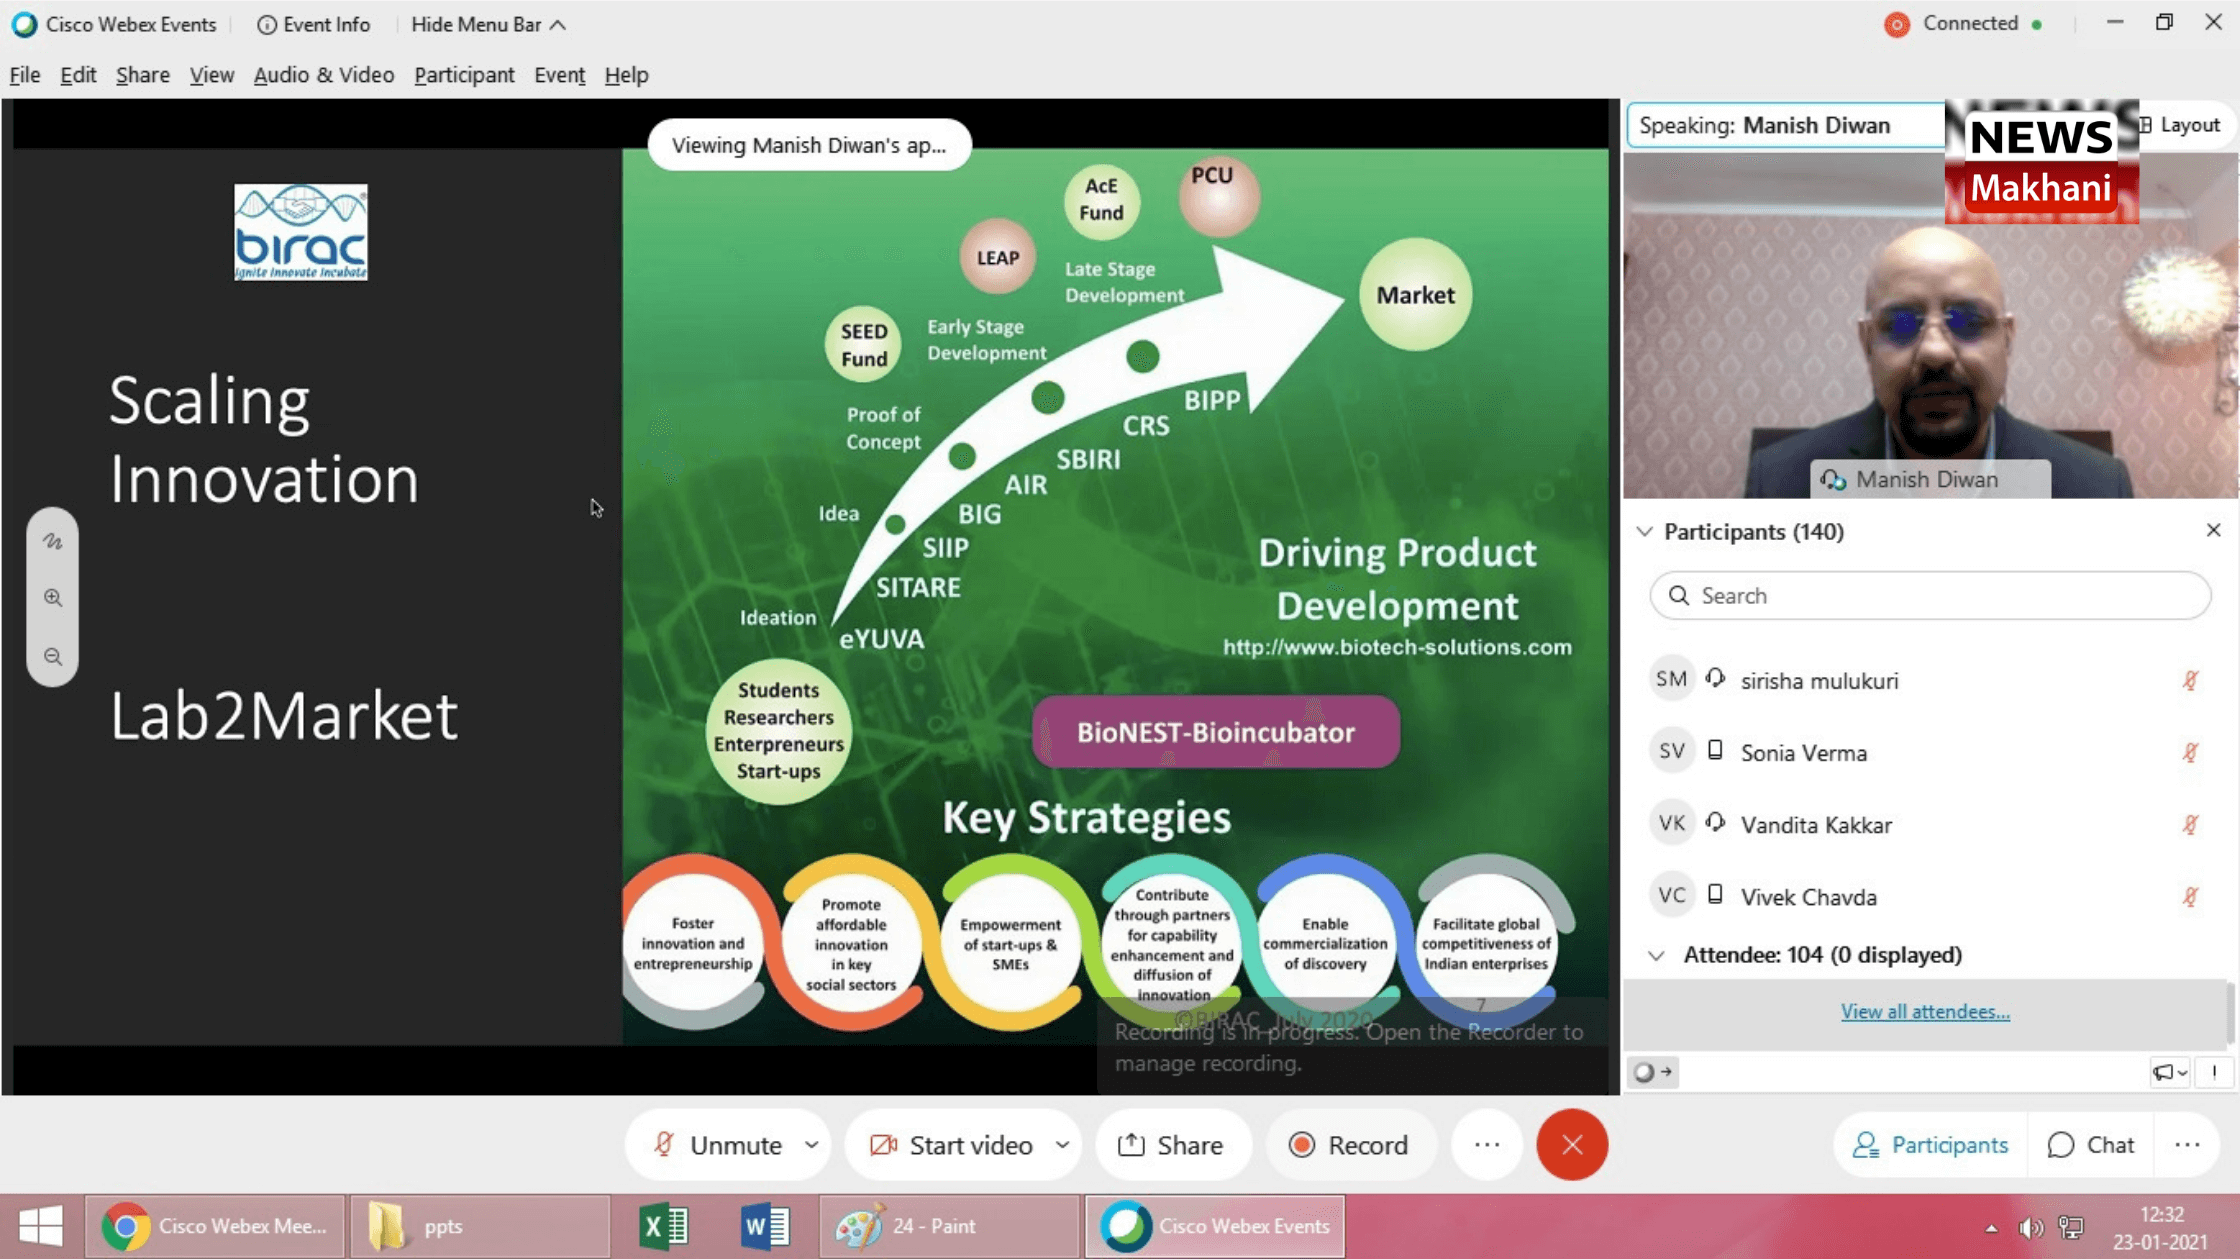The image size is (2240, 1260).
Task: Click the Record button
Action: [1348, 1145]
